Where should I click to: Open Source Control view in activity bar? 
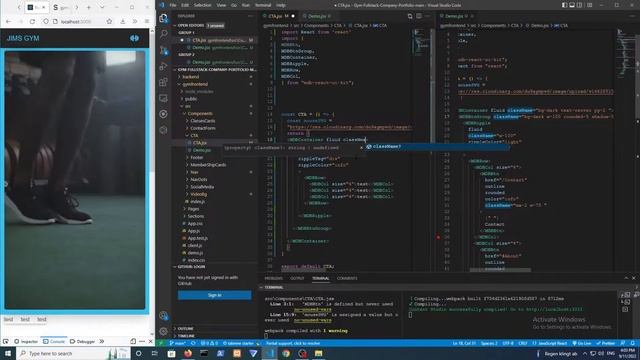click(x=163, y=50)
